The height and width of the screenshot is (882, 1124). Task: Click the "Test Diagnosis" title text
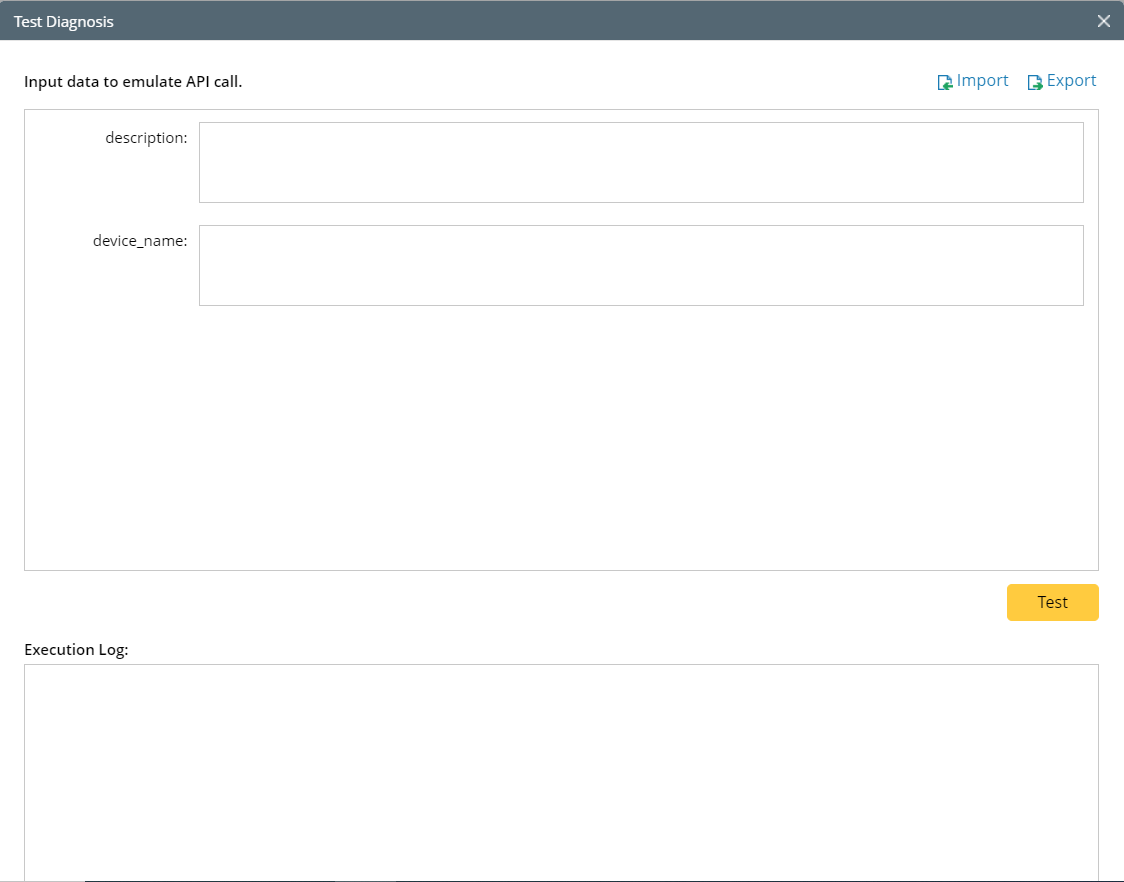[x=64, y=21]
